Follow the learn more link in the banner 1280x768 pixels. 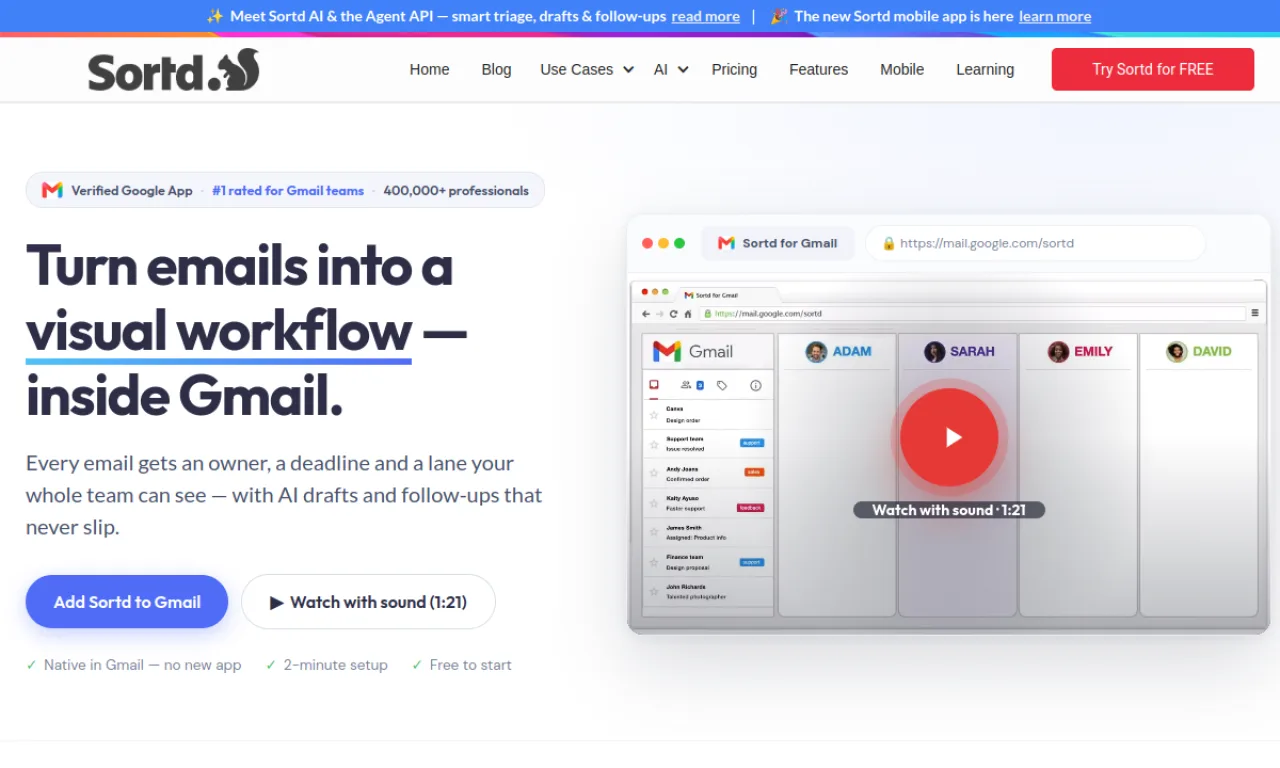[x=1055, y=16]
